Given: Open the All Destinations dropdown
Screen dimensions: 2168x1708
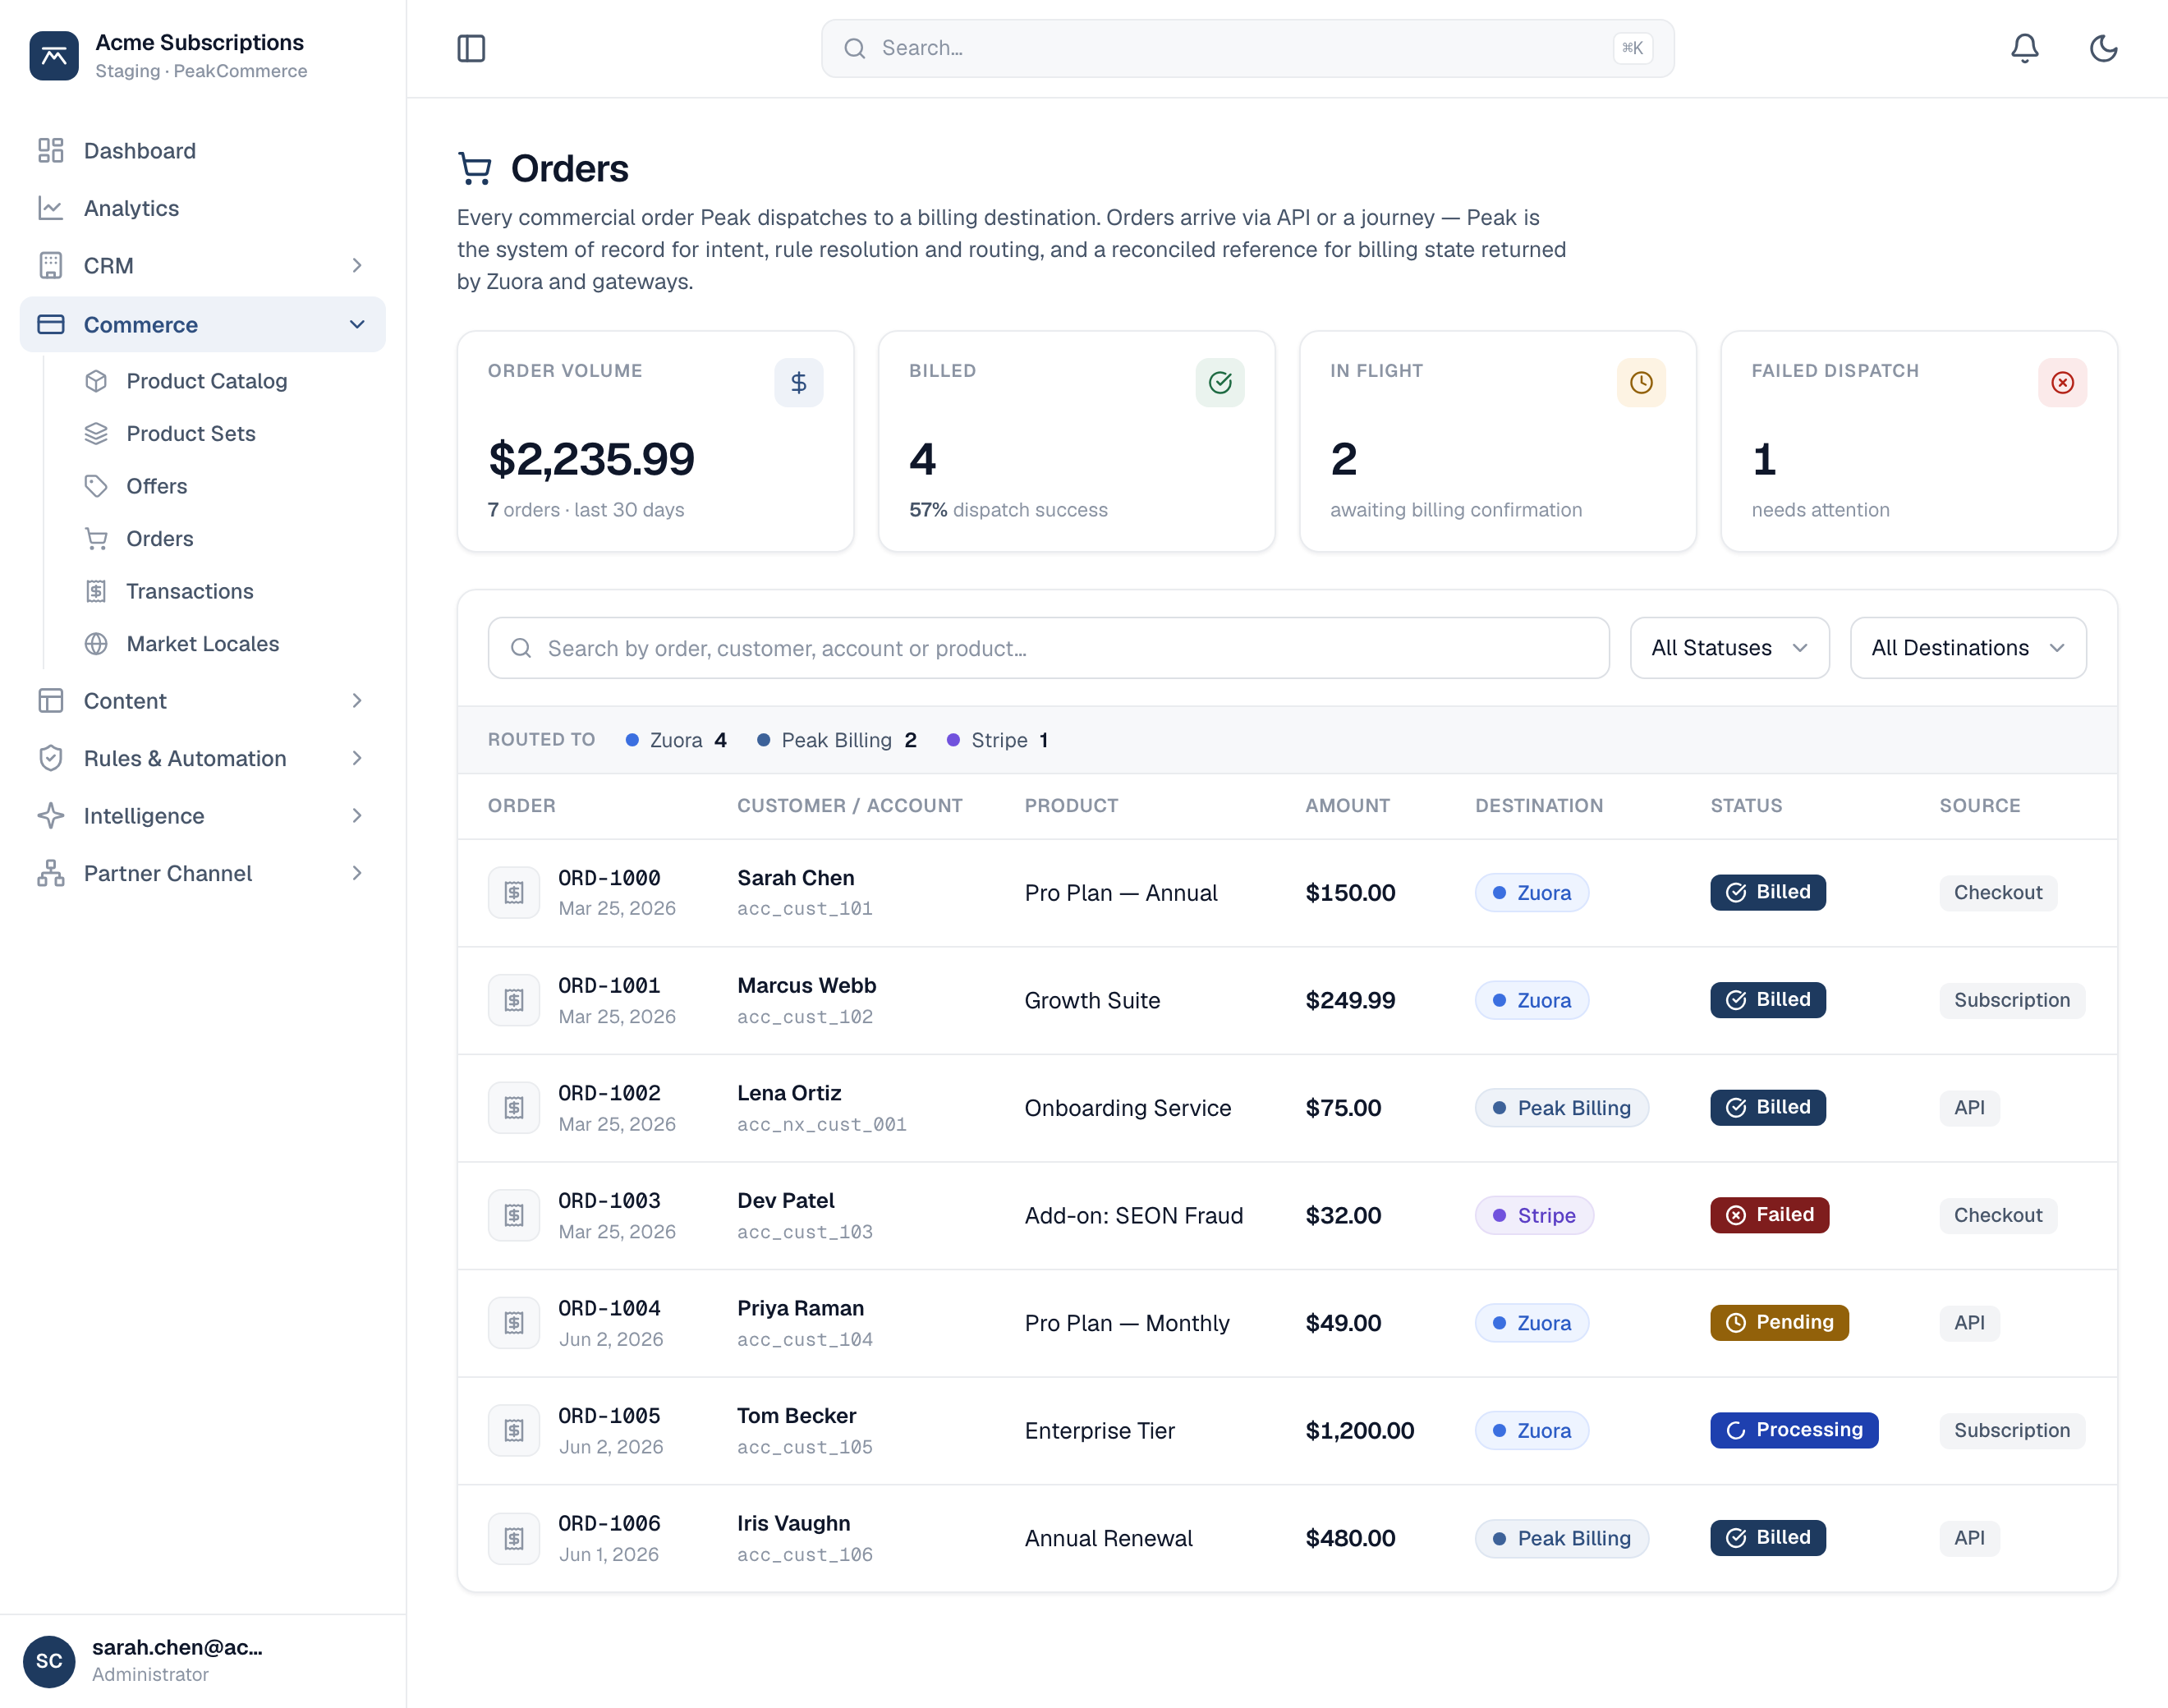Looking at the screenshot, I should click(x=1967, y=648).
